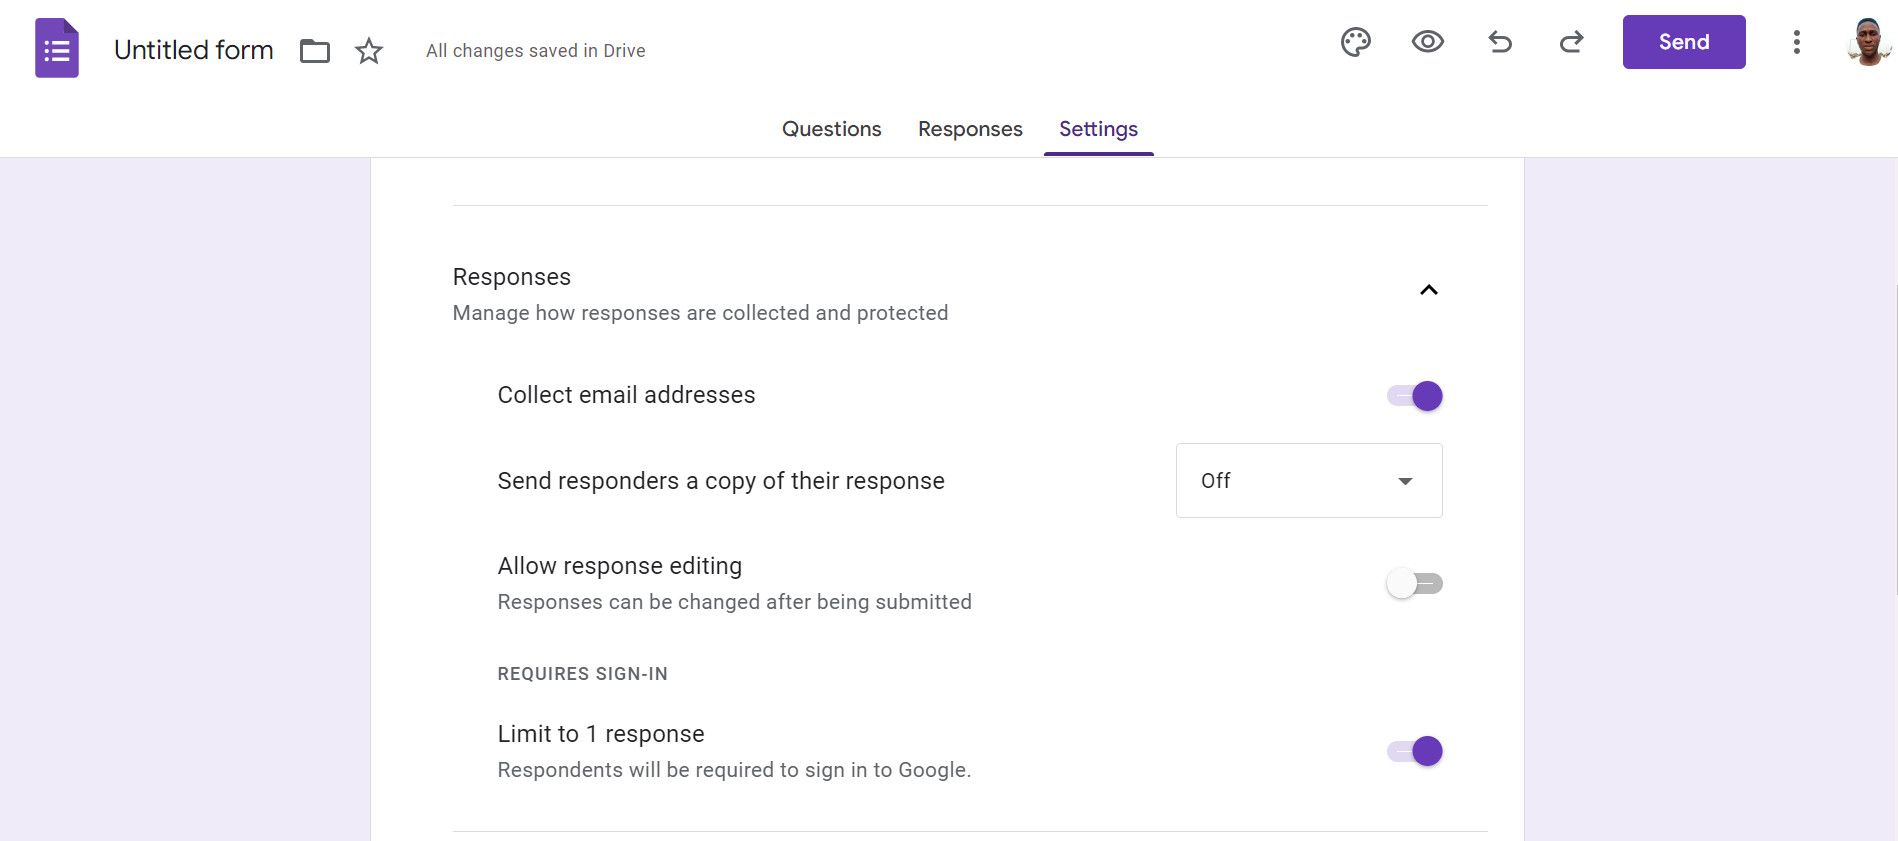Viewport: 1898px width, 841px height.
Task: Turn off Limit to 1 response
Action: (1415, 751)
